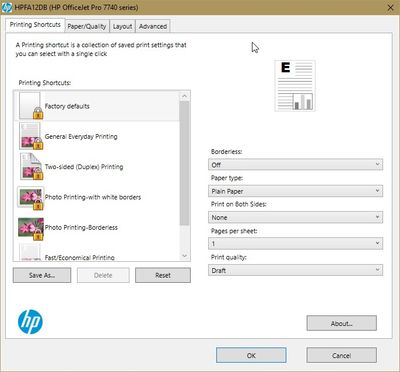Click the Reset button
This screenshot has width=400, height=372.
[163, 275]
